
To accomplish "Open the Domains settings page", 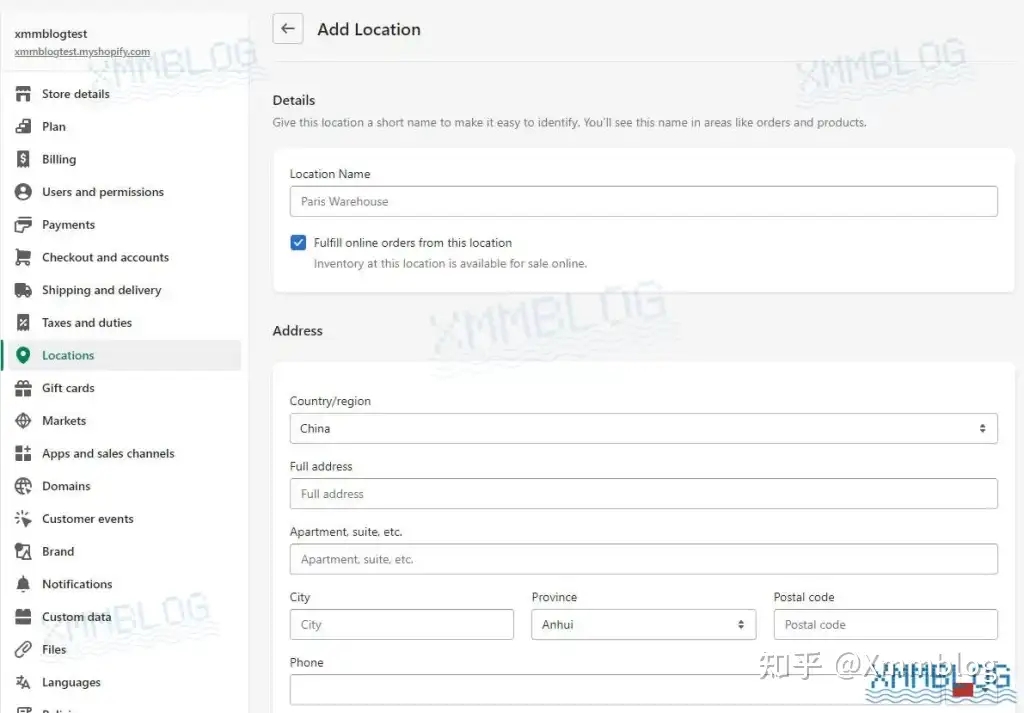I will tap(66, 486).
